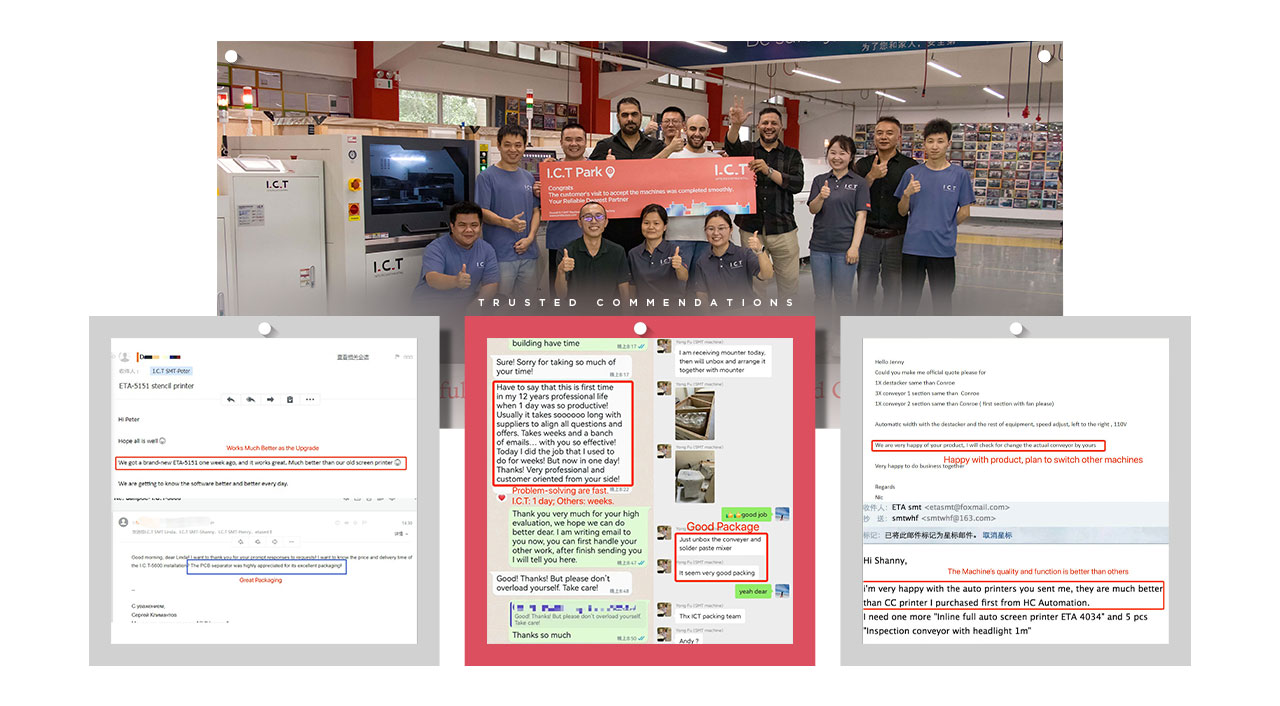Select the Reply icon in the ETA-5151 email toolbar
The height and width of the screenshot is (706, 1280).
pyautogui.click(x=230, y=399)
